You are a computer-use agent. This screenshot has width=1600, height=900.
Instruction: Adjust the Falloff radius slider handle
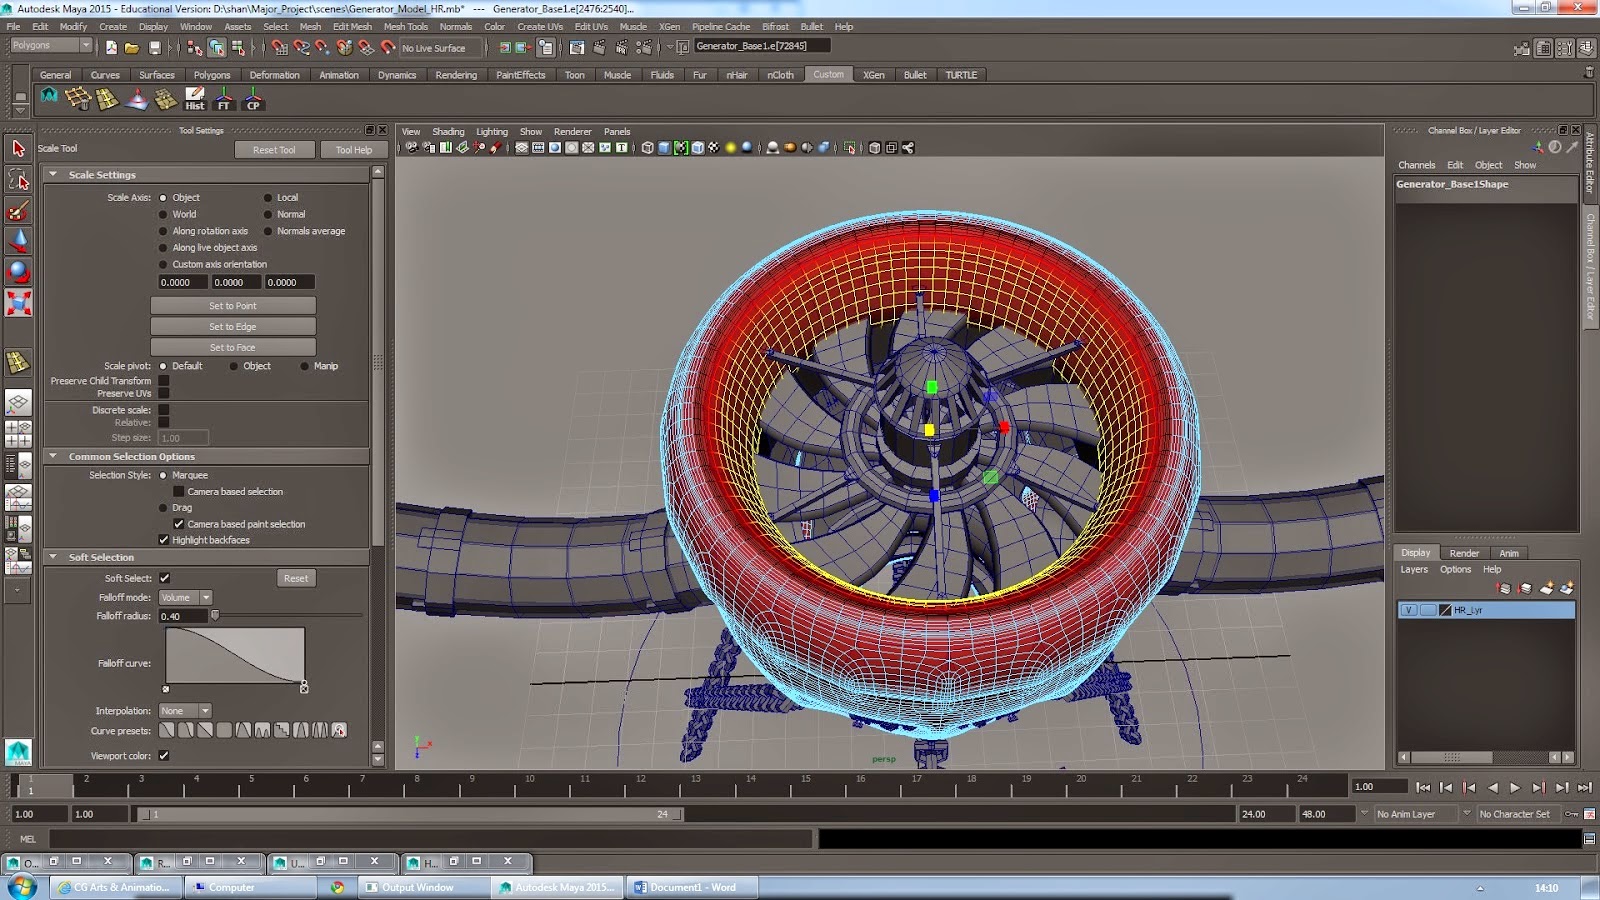pos(215,616)
